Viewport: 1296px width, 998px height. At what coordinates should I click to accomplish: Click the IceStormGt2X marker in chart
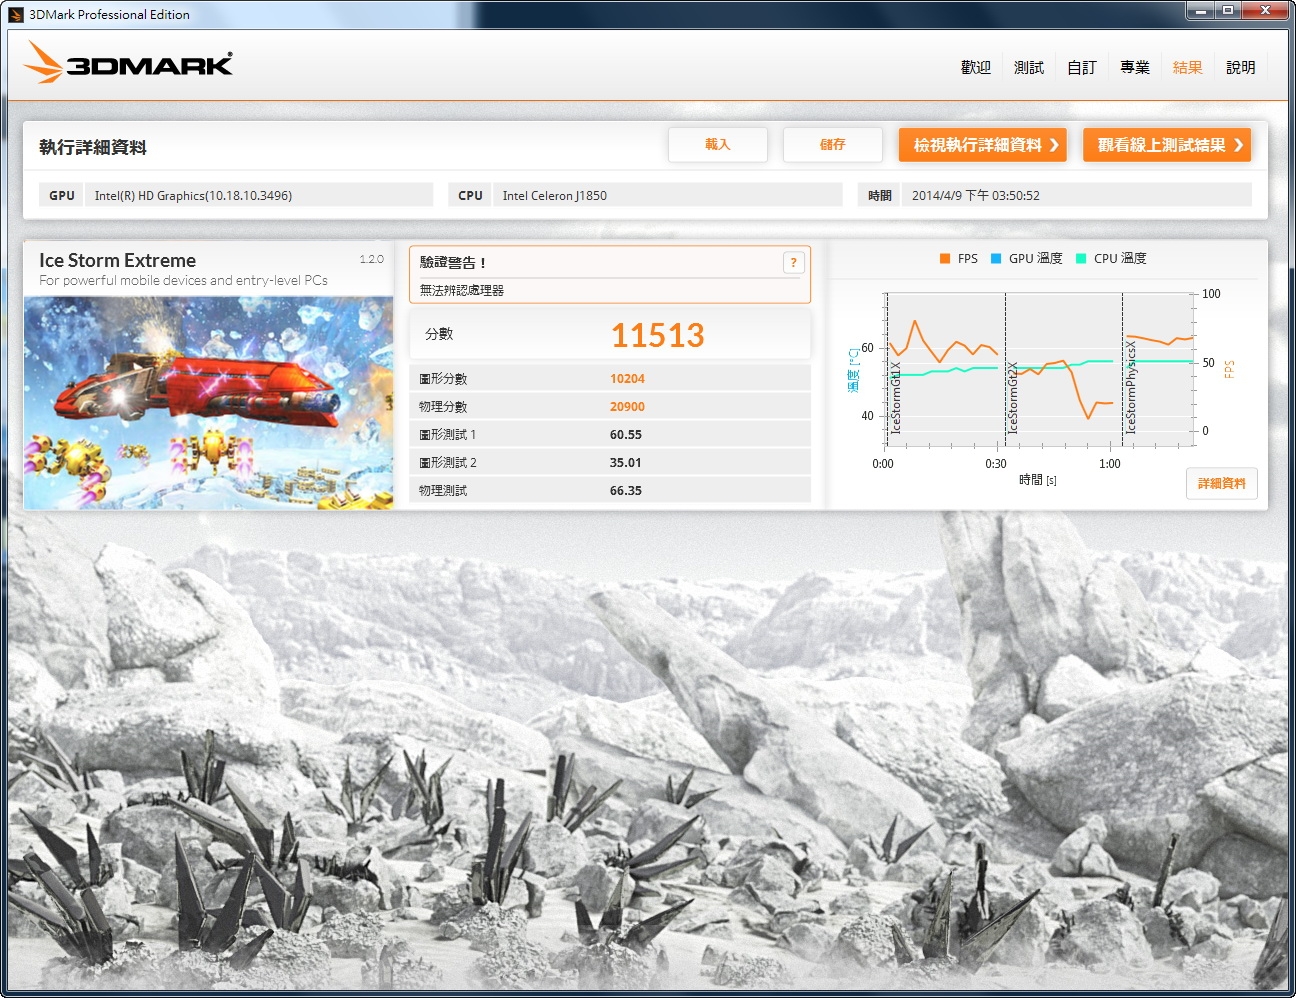point(1012,397)
